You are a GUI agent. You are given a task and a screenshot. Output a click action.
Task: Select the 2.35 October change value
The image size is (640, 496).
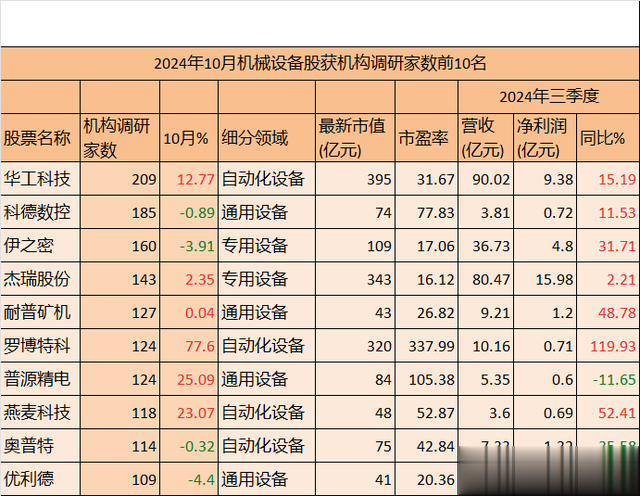pyautogui.click(x=189, y=279)
